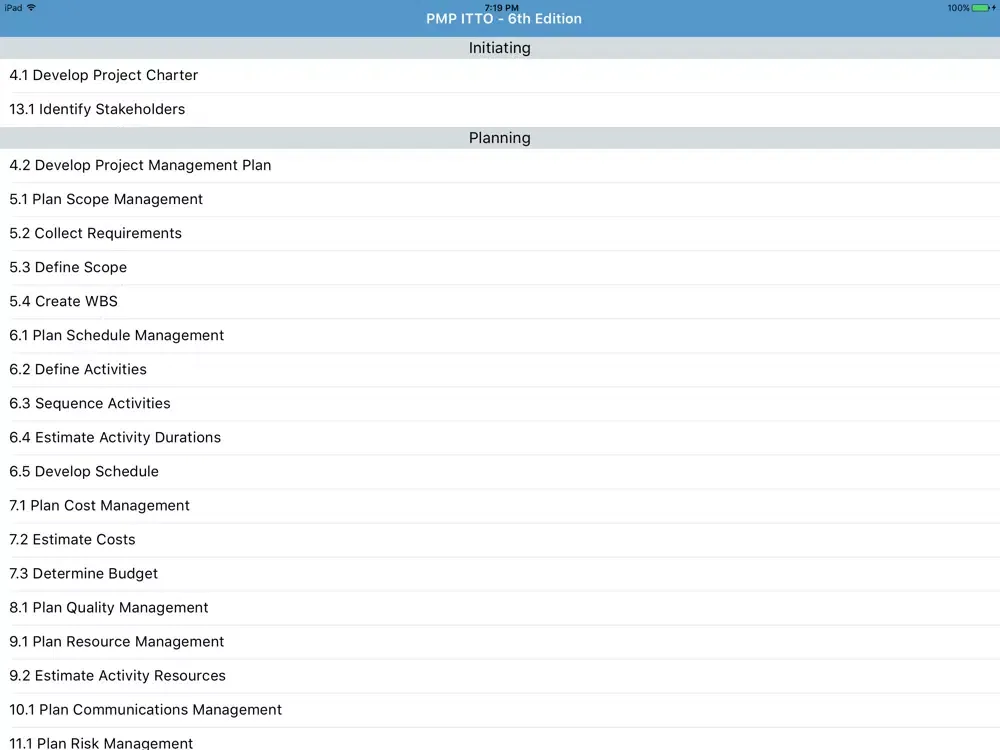Open 13.1 Identify Stakeholders
1000x750 pixels.
pos(500,109)
